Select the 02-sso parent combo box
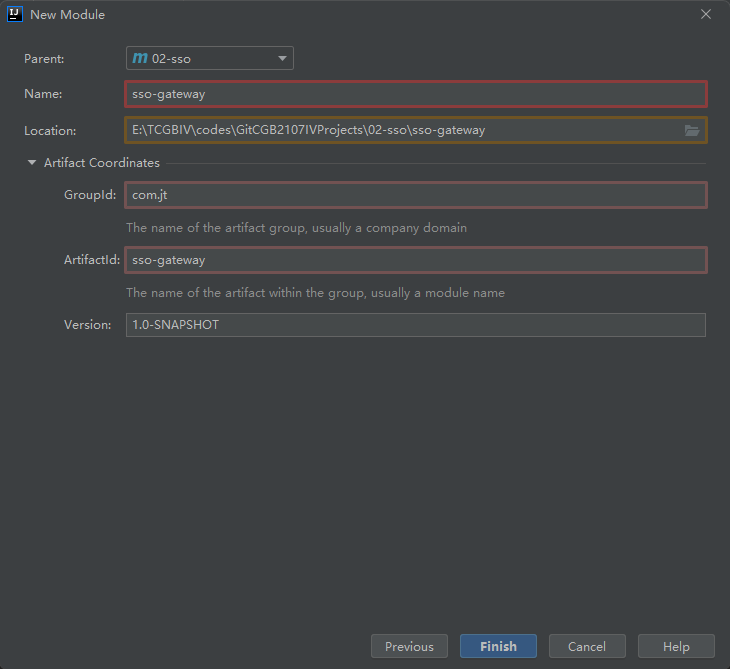 [x=209, y=59]
